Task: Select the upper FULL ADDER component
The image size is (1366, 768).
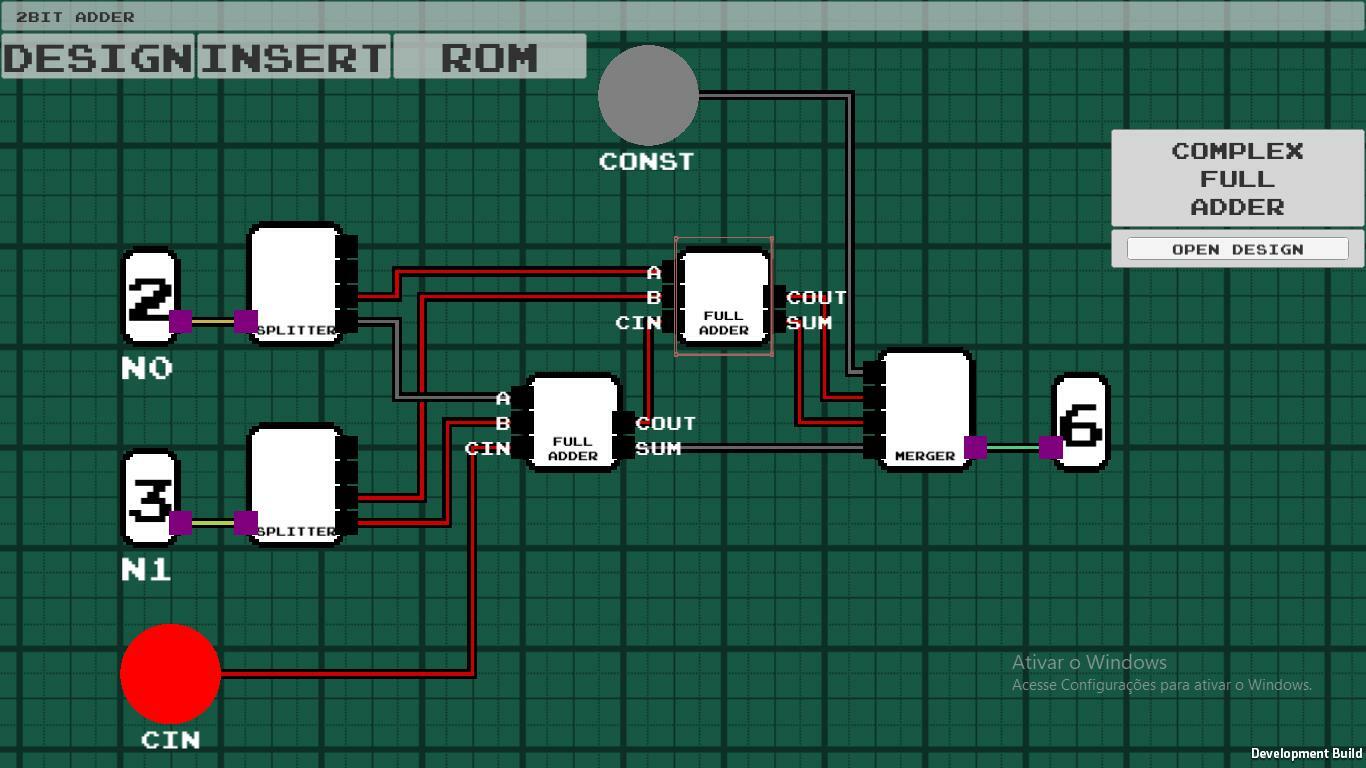Action: tap(723, 296)
